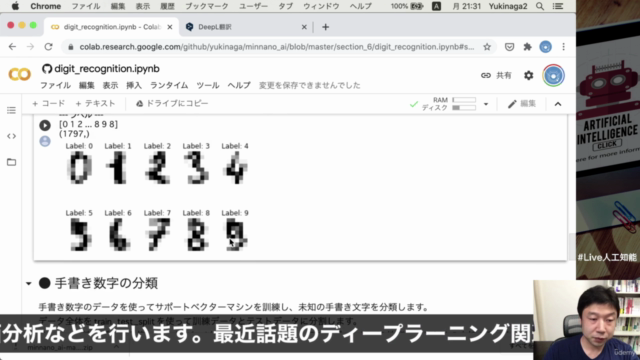Image resolution: width=640 pixels, height=360 pixels.
Task: Open the Chrome extensions puzzle icon
Action: (527, 47)
